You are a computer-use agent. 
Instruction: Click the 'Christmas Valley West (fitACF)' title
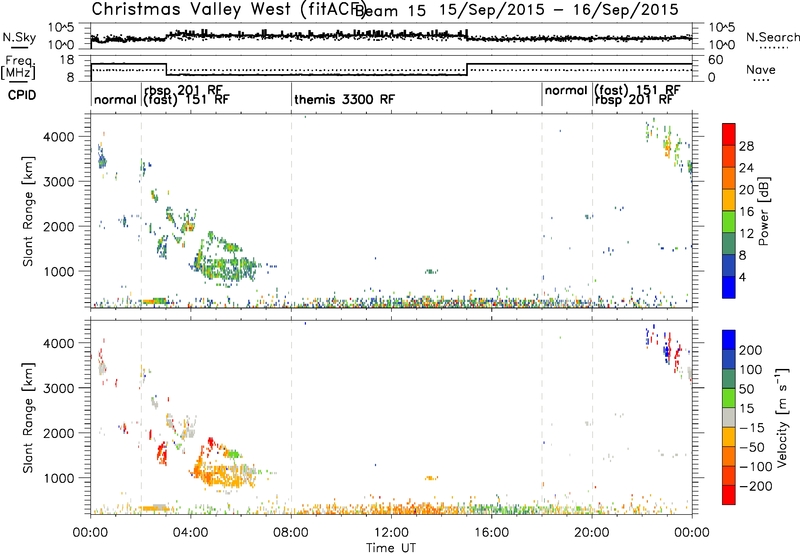pyautogui.click(x=228, y=10)
